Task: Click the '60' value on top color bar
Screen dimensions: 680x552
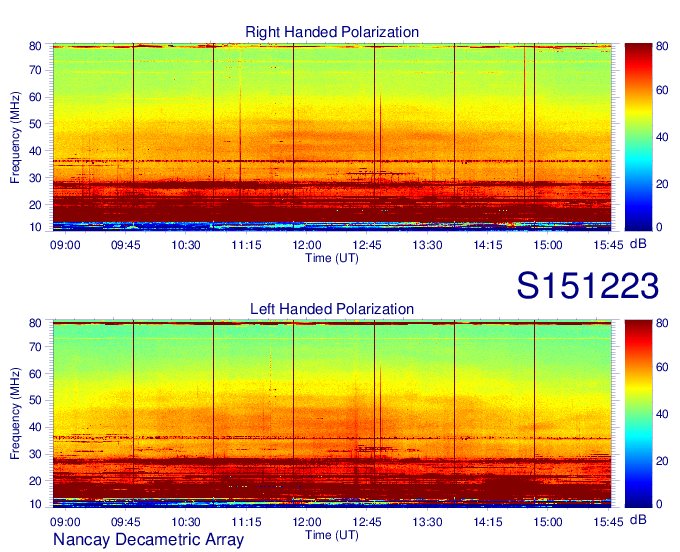Action: [x=662, y=91]
